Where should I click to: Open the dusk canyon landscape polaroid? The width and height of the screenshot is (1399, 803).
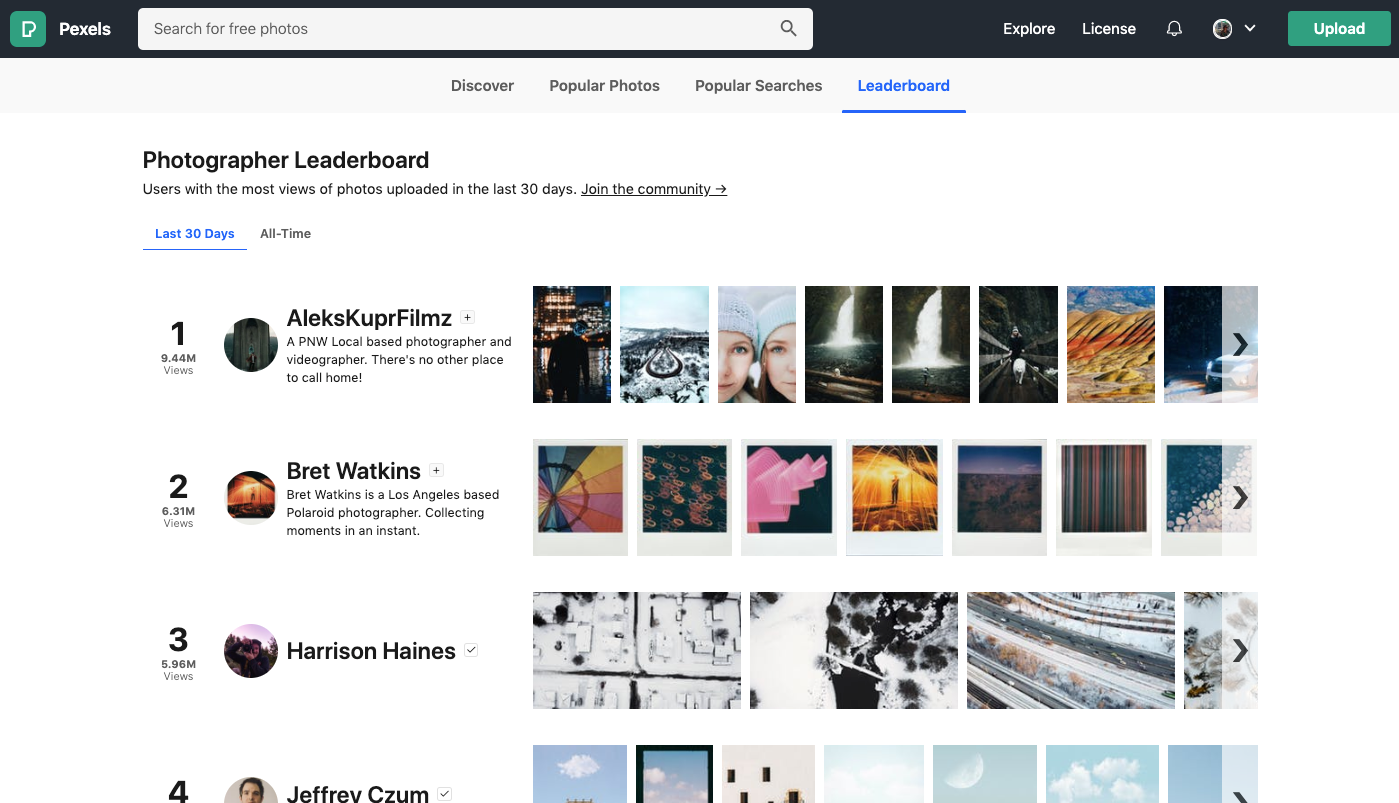(x=999, y=497)
